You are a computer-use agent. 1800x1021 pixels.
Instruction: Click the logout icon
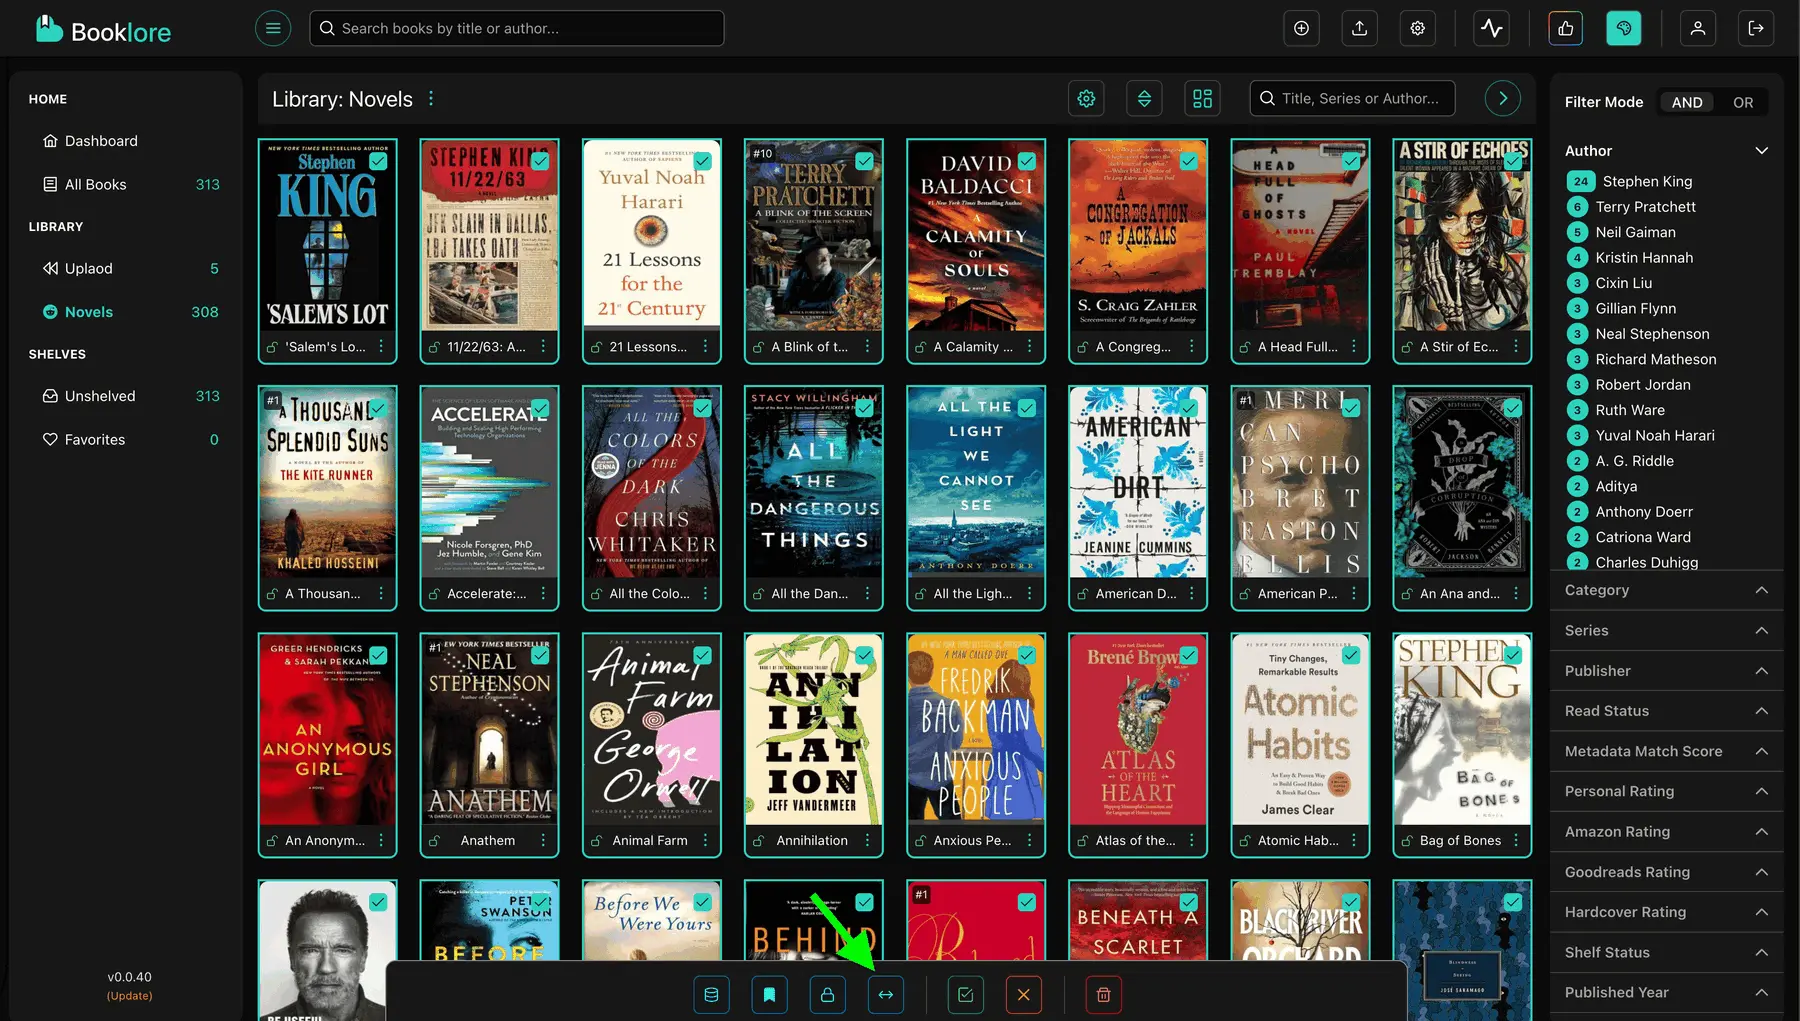click(1756, 28)
